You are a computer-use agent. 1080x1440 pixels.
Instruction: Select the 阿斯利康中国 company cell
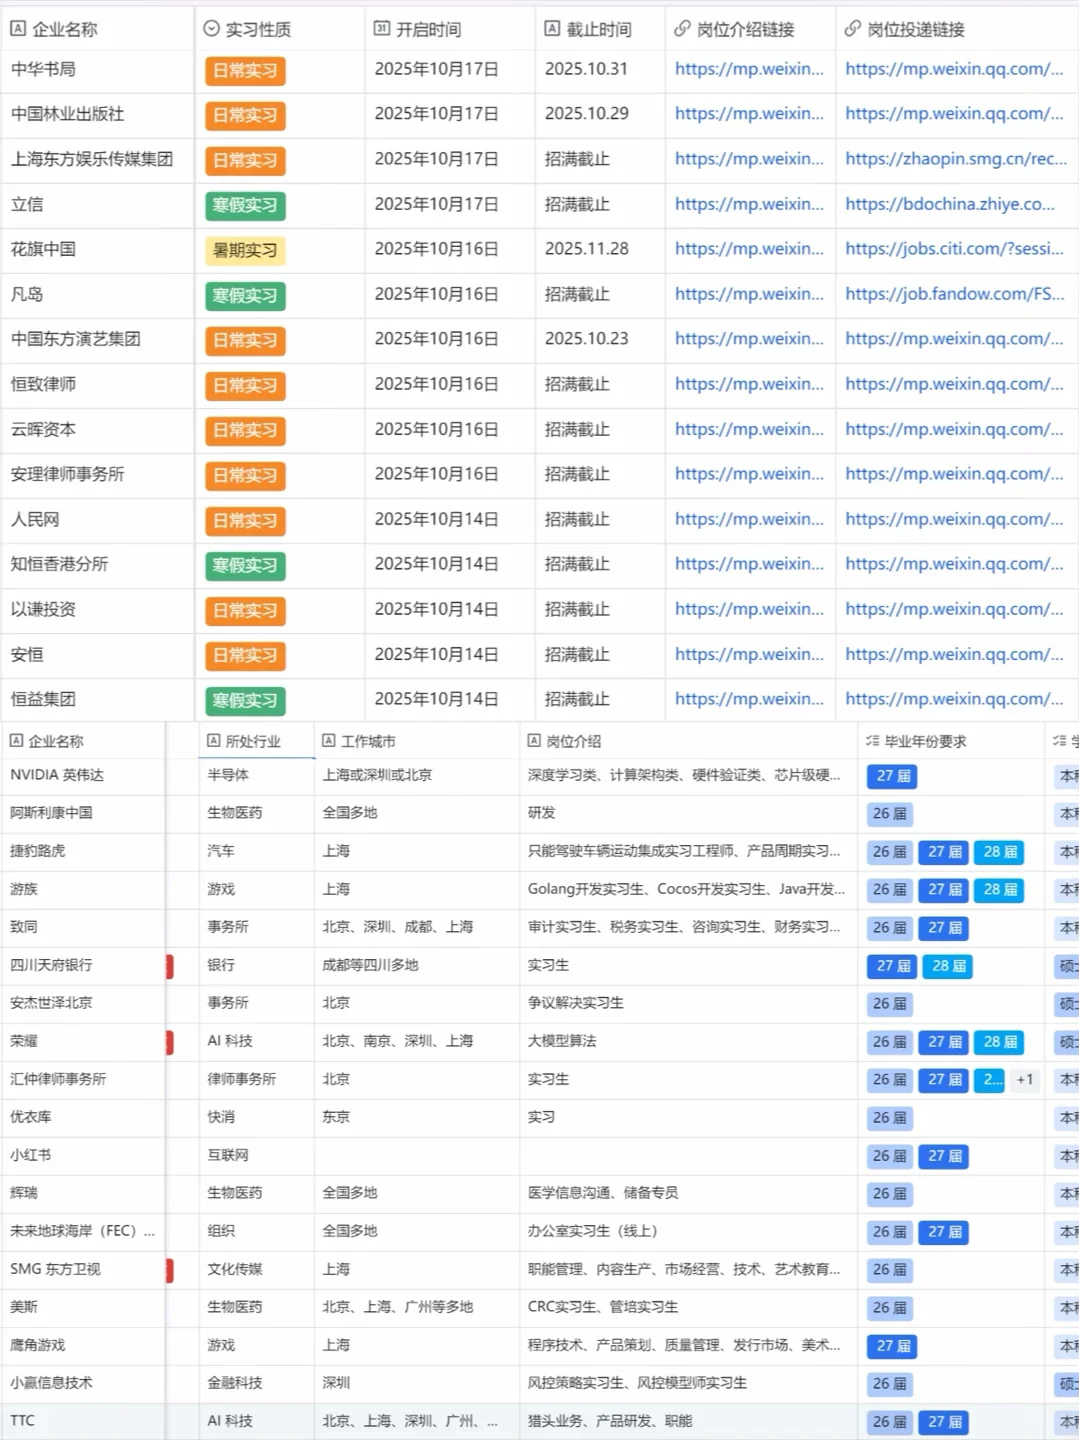83,813
